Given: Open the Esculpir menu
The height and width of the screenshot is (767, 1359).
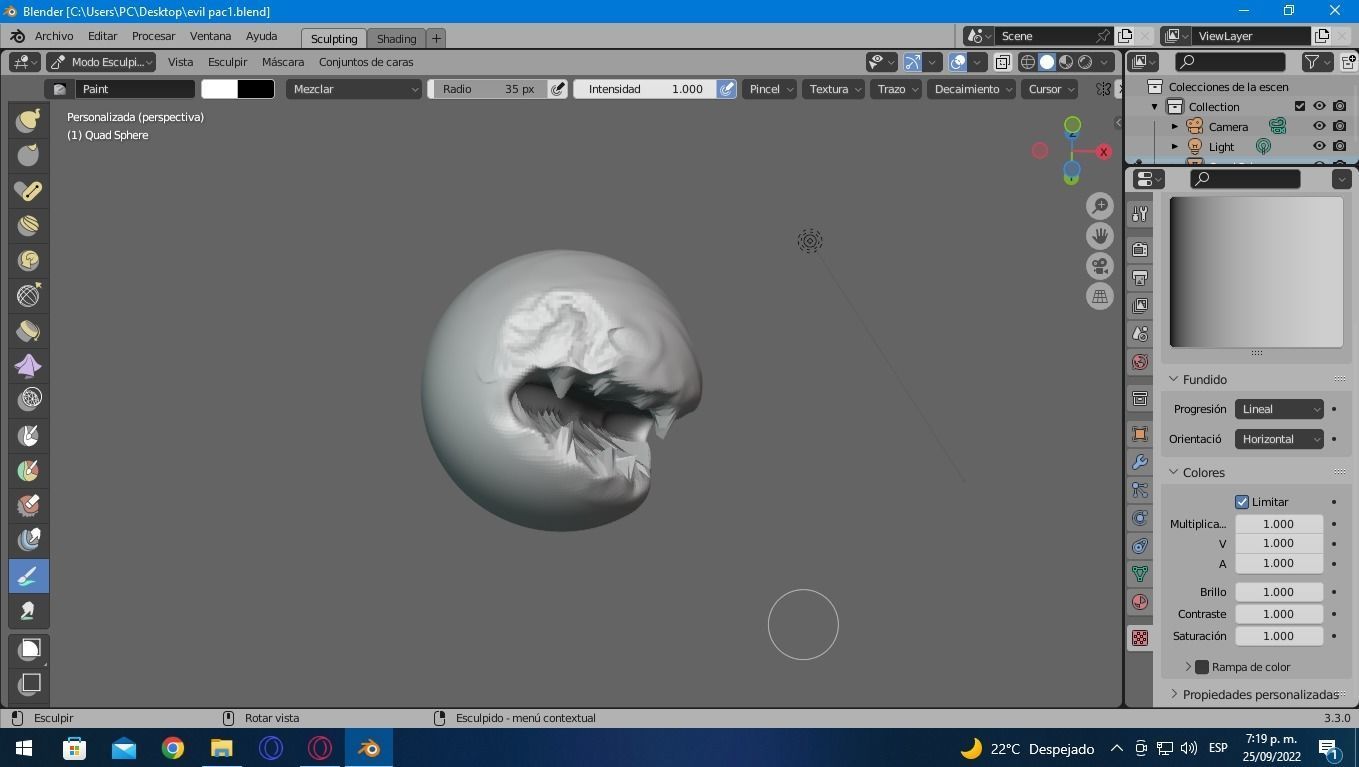Looking at the screenshot, I should point(227,62).
